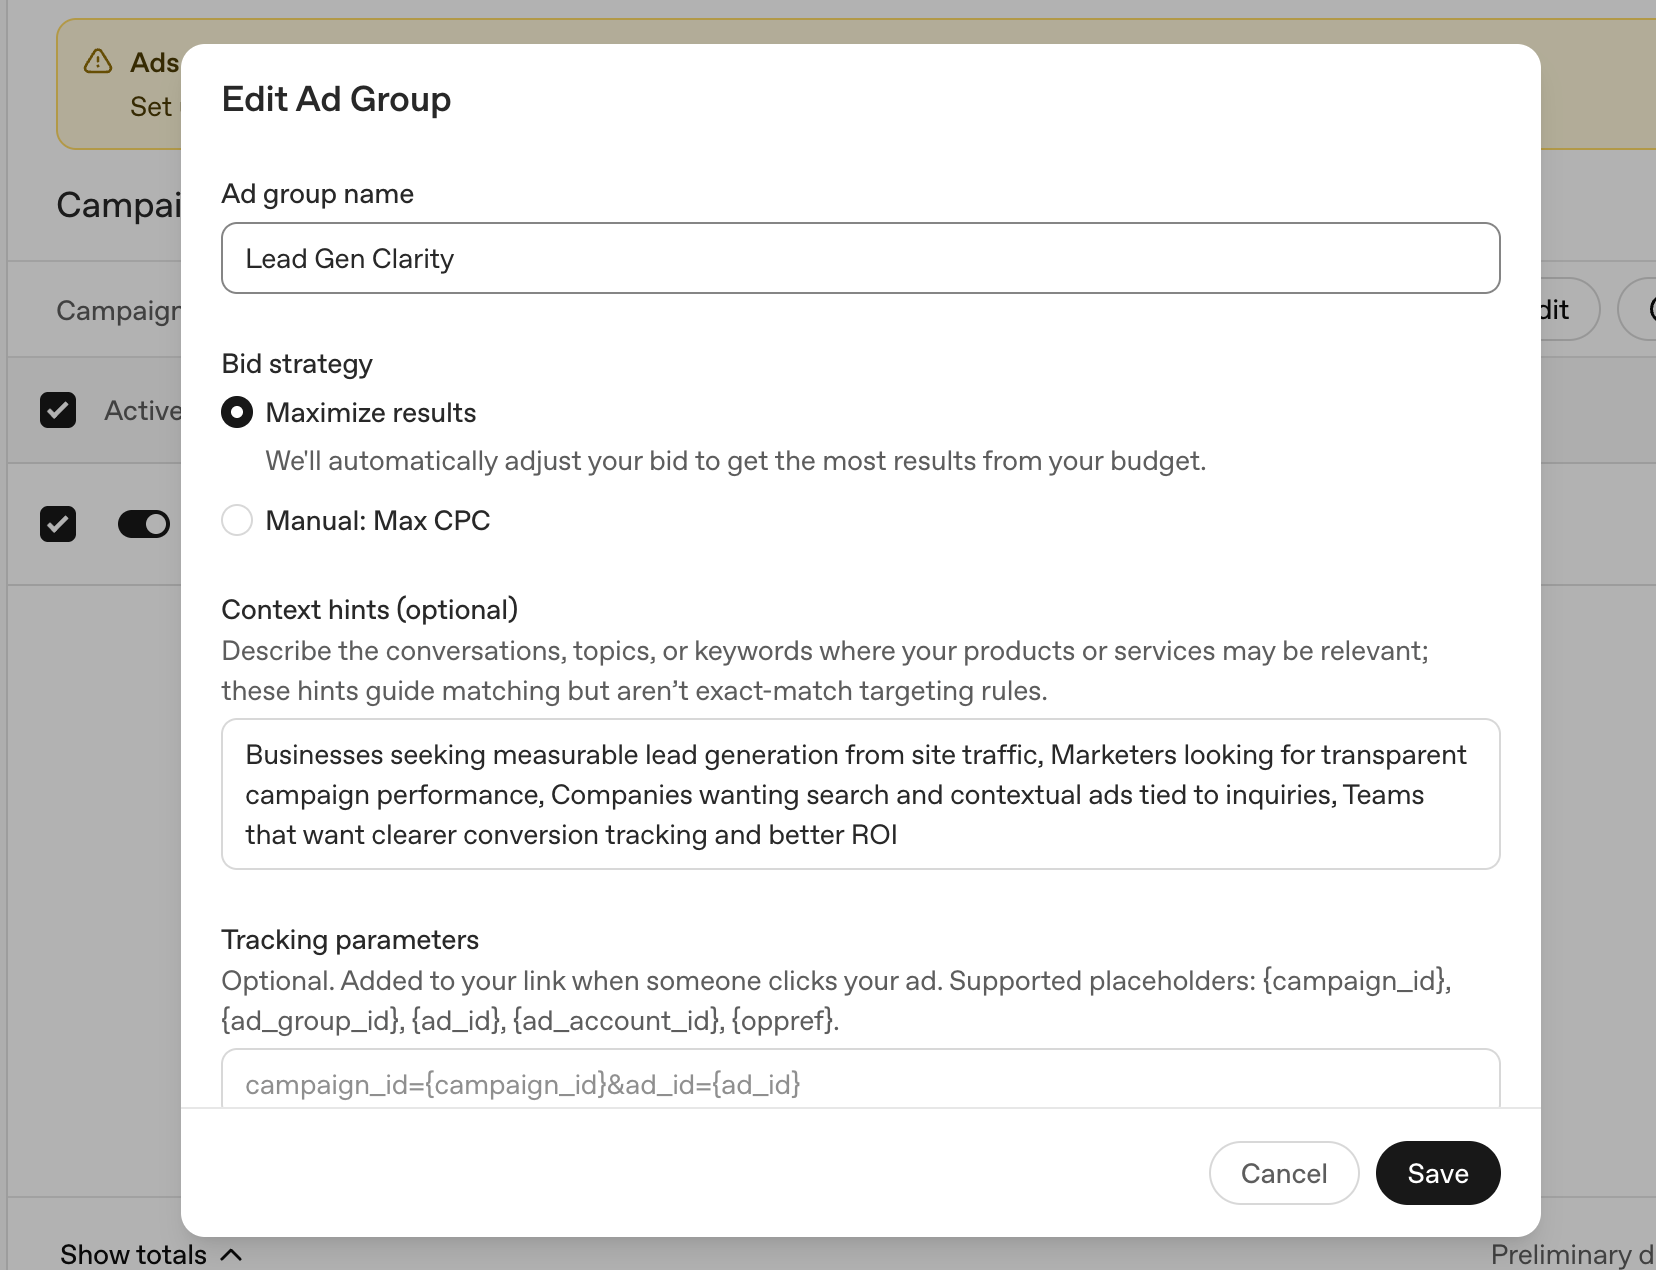This screenshot has height=1270, width=1656.
Task: Click the Show totals label
Action: [x=133, y=1254]
